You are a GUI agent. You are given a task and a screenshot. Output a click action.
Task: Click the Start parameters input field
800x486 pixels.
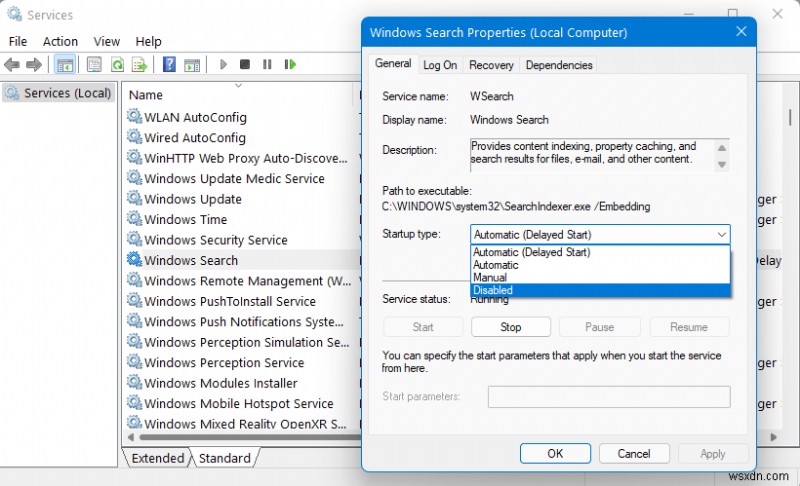609,397
